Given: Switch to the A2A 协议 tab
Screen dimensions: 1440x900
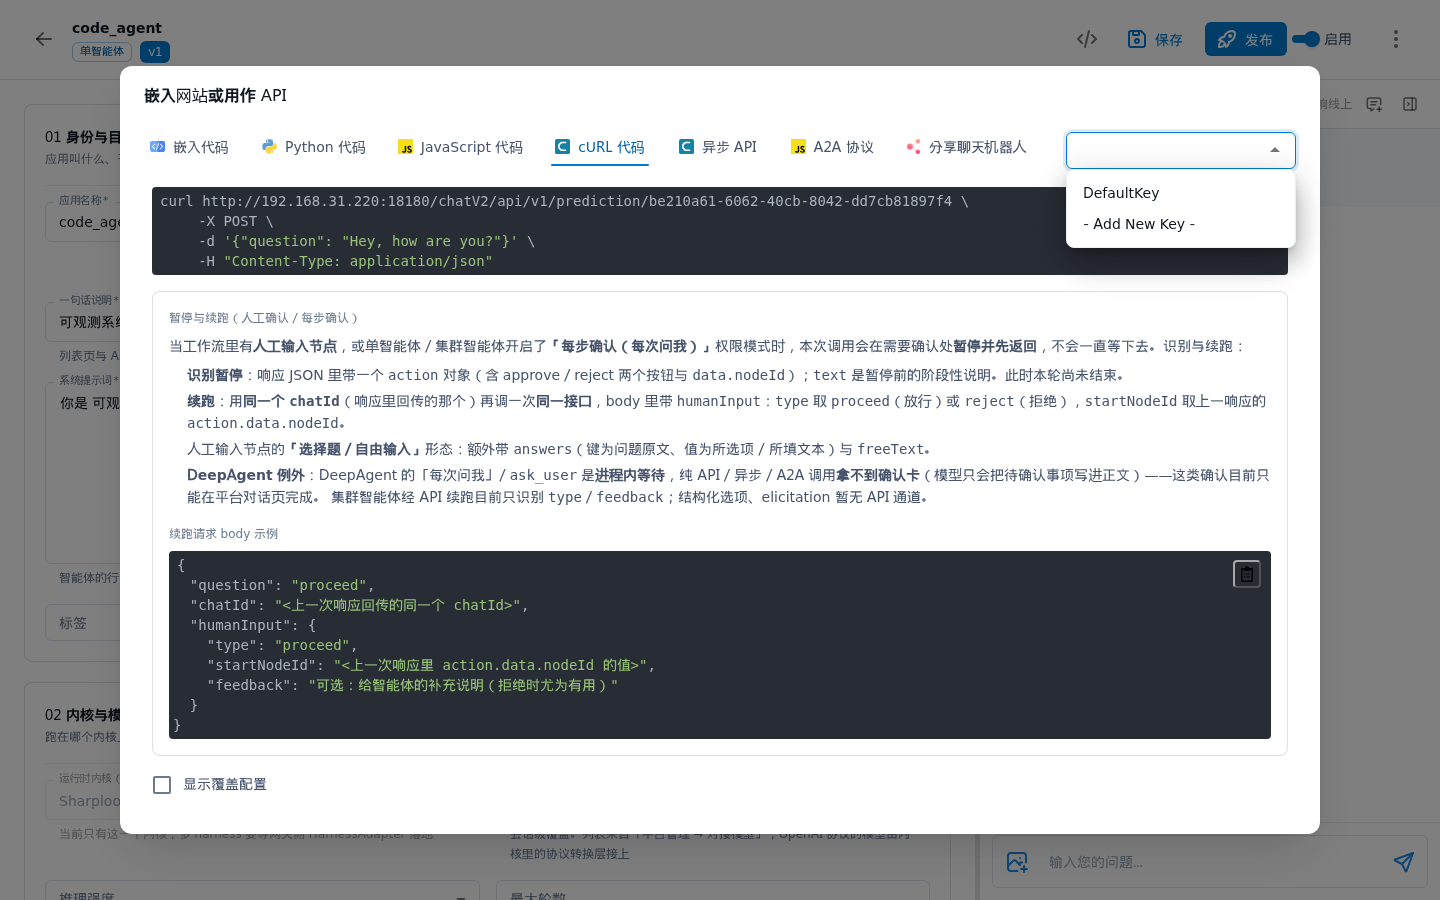Looking at the screenshot, I should (x=832, y=147).
